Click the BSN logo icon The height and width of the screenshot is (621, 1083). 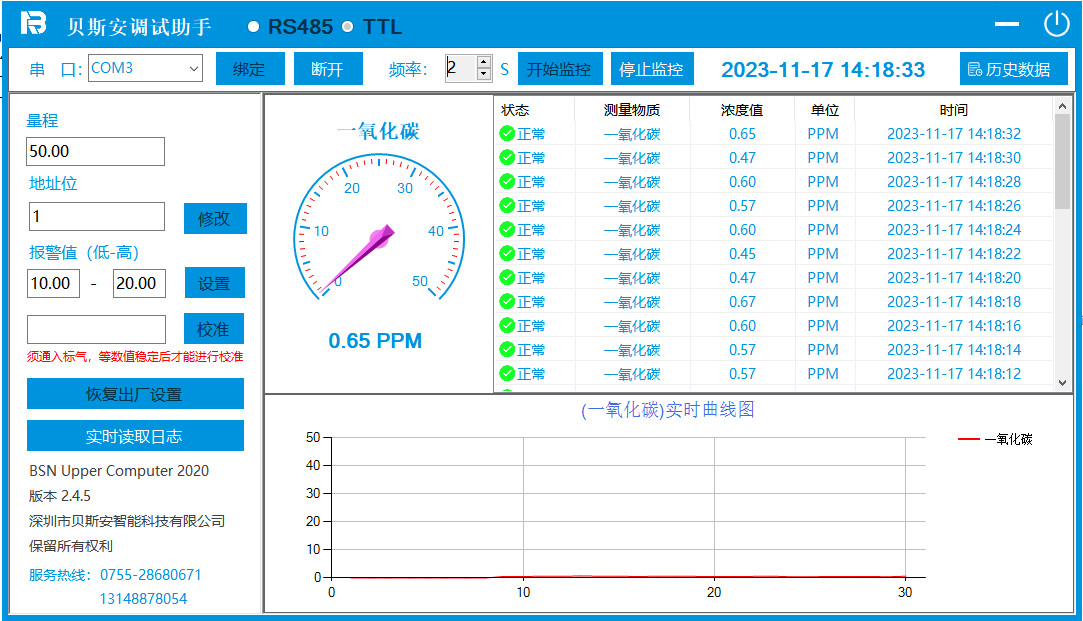coord(34,24)
